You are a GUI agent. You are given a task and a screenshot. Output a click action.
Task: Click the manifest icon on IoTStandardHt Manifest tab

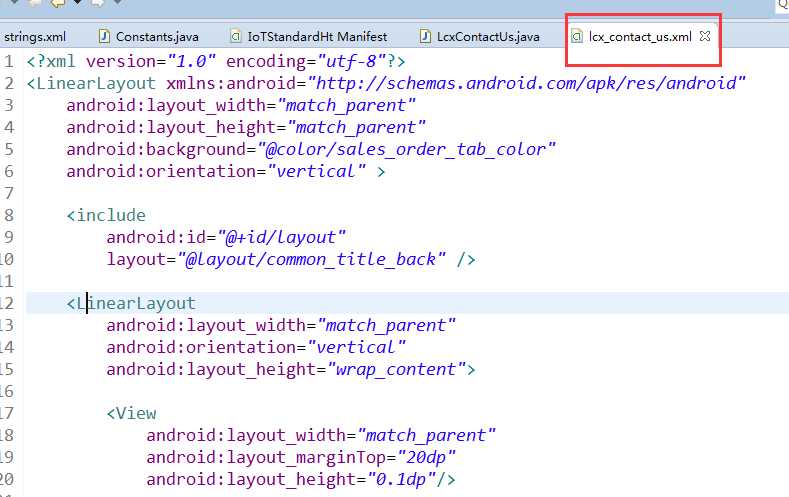point(235,36)
